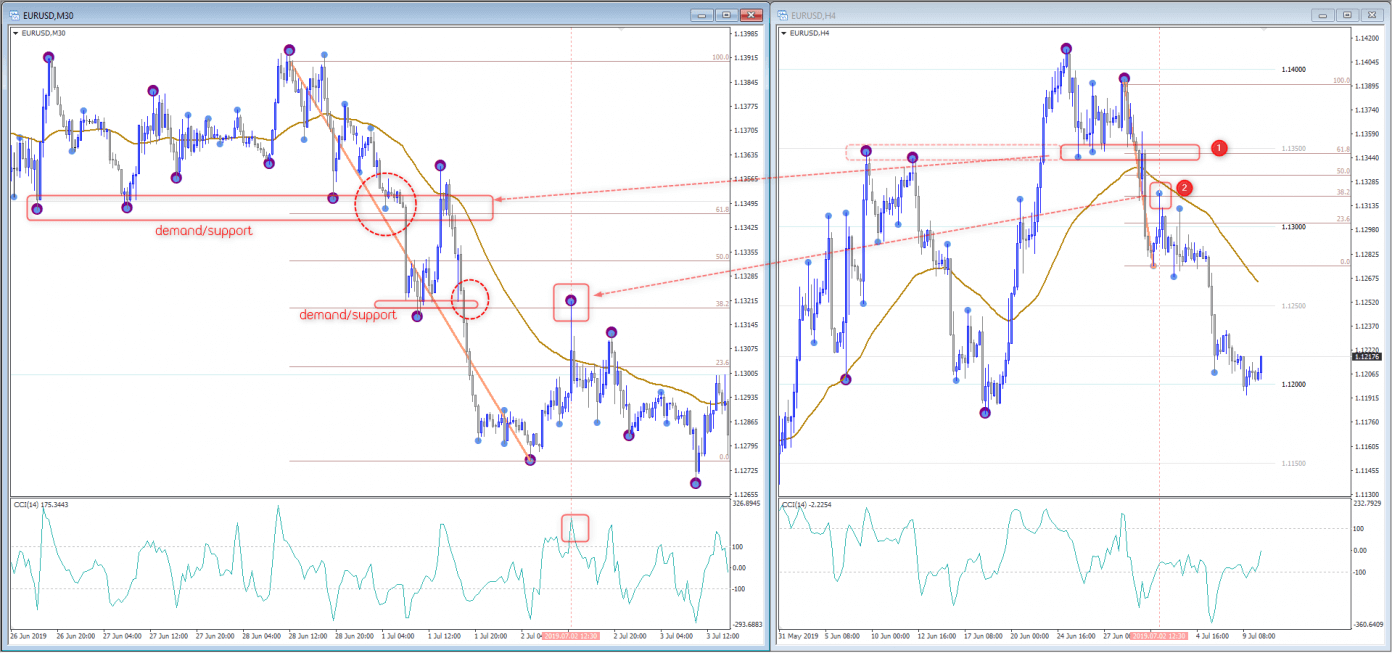The image size is (1392, 653).
Task: Select the upper demand/support text label
Action: pyautogui.click(x=203, y=231)
